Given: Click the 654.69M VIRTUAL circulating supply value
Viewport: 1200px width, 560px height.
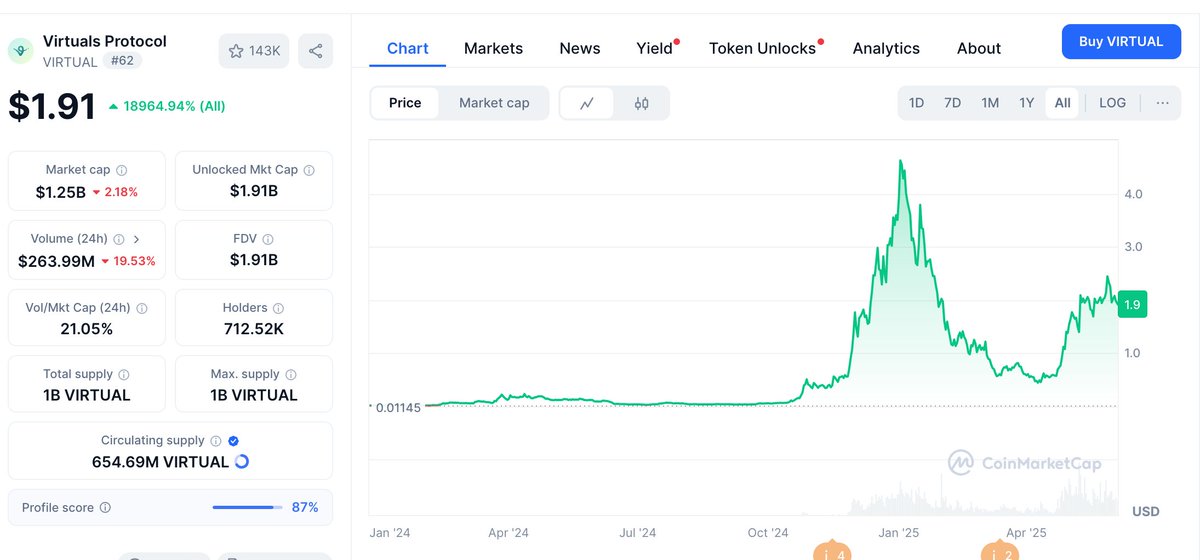Looking at the screenshot, I should 160,462.
